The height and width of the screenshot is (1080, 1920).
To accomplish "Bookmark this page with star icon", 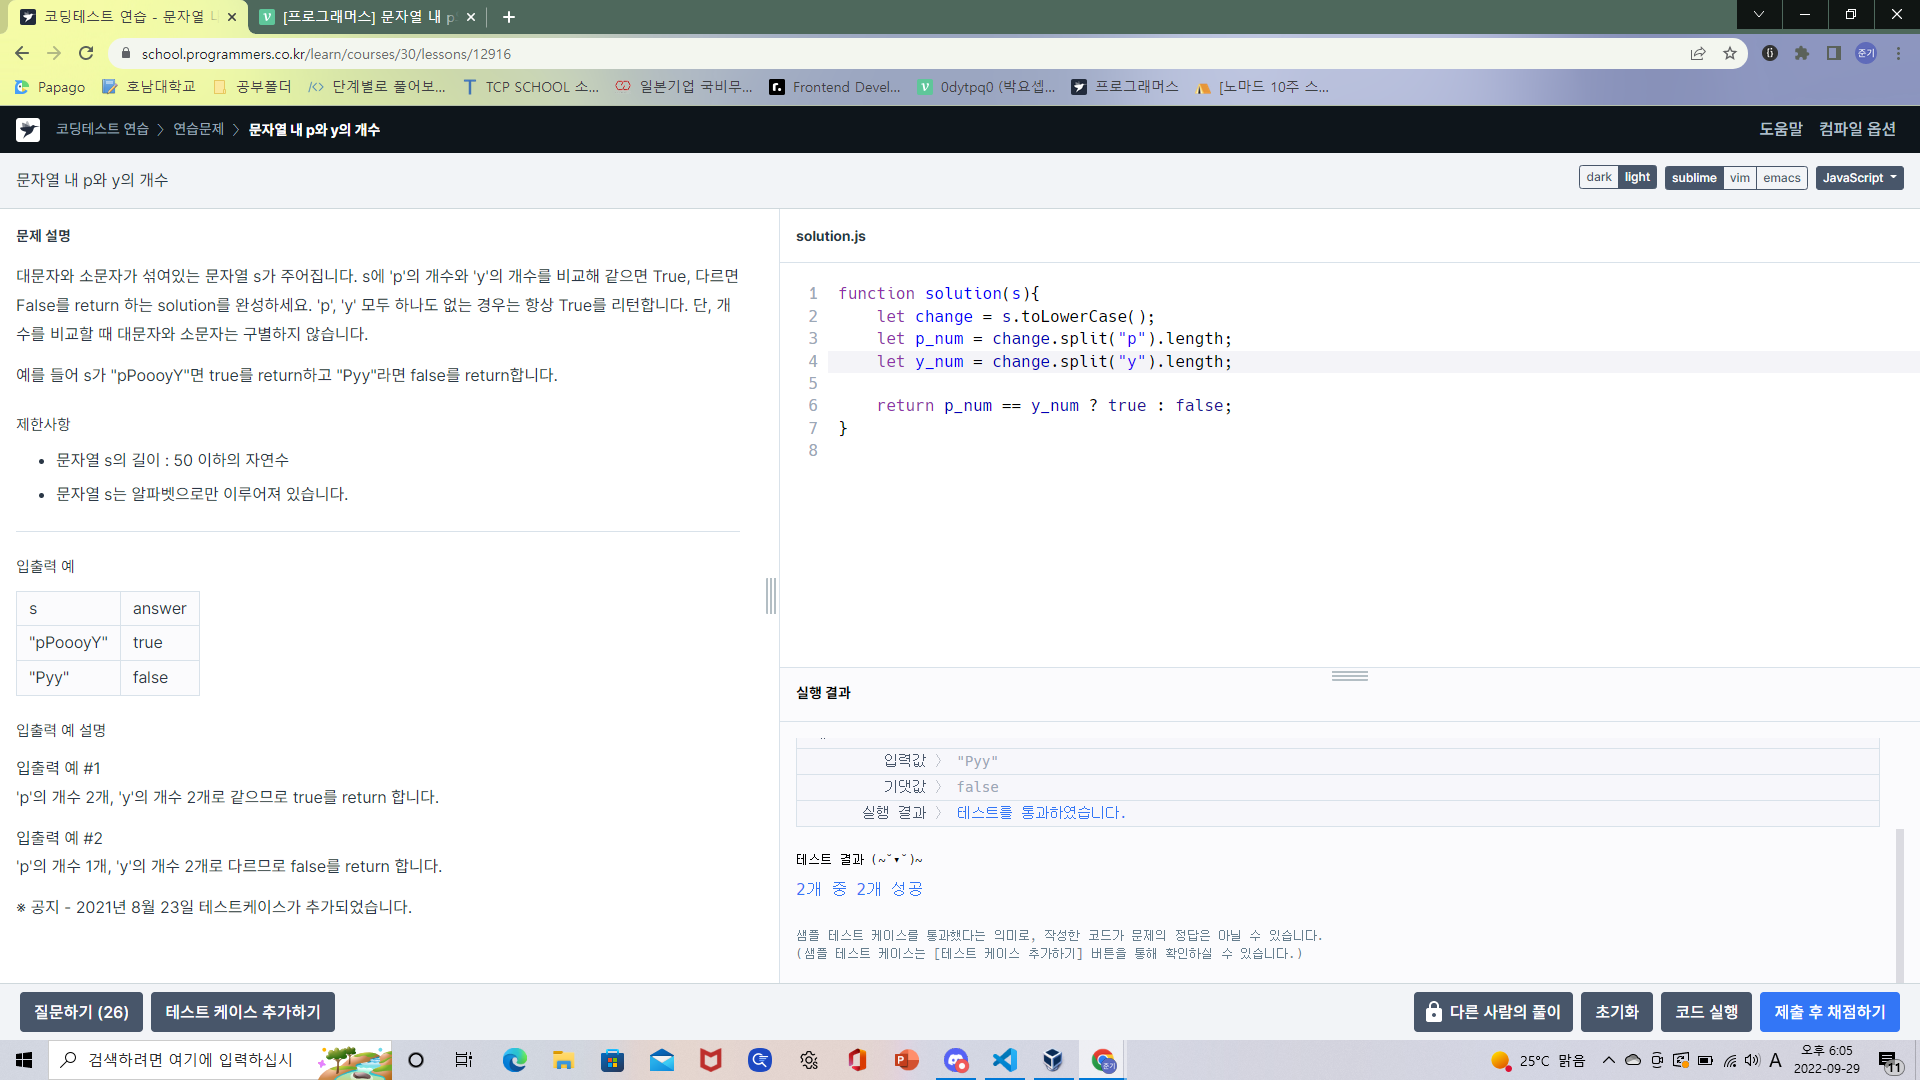I will [x=1730, y=54].
